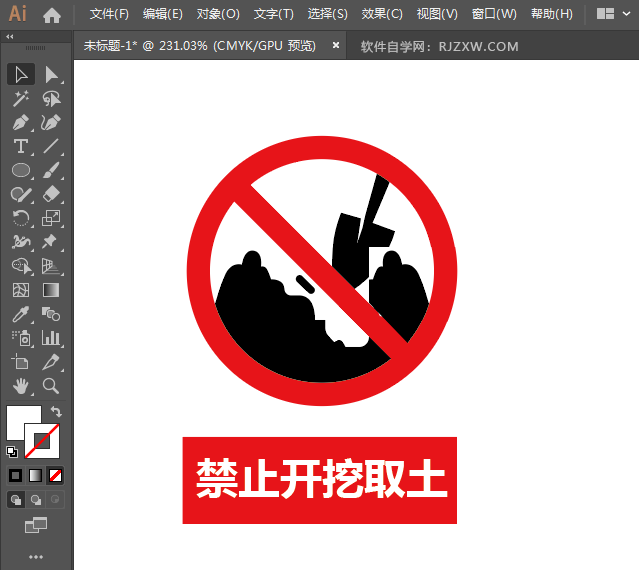Select the Type tool
639x570 pixels.
(21, 146)
